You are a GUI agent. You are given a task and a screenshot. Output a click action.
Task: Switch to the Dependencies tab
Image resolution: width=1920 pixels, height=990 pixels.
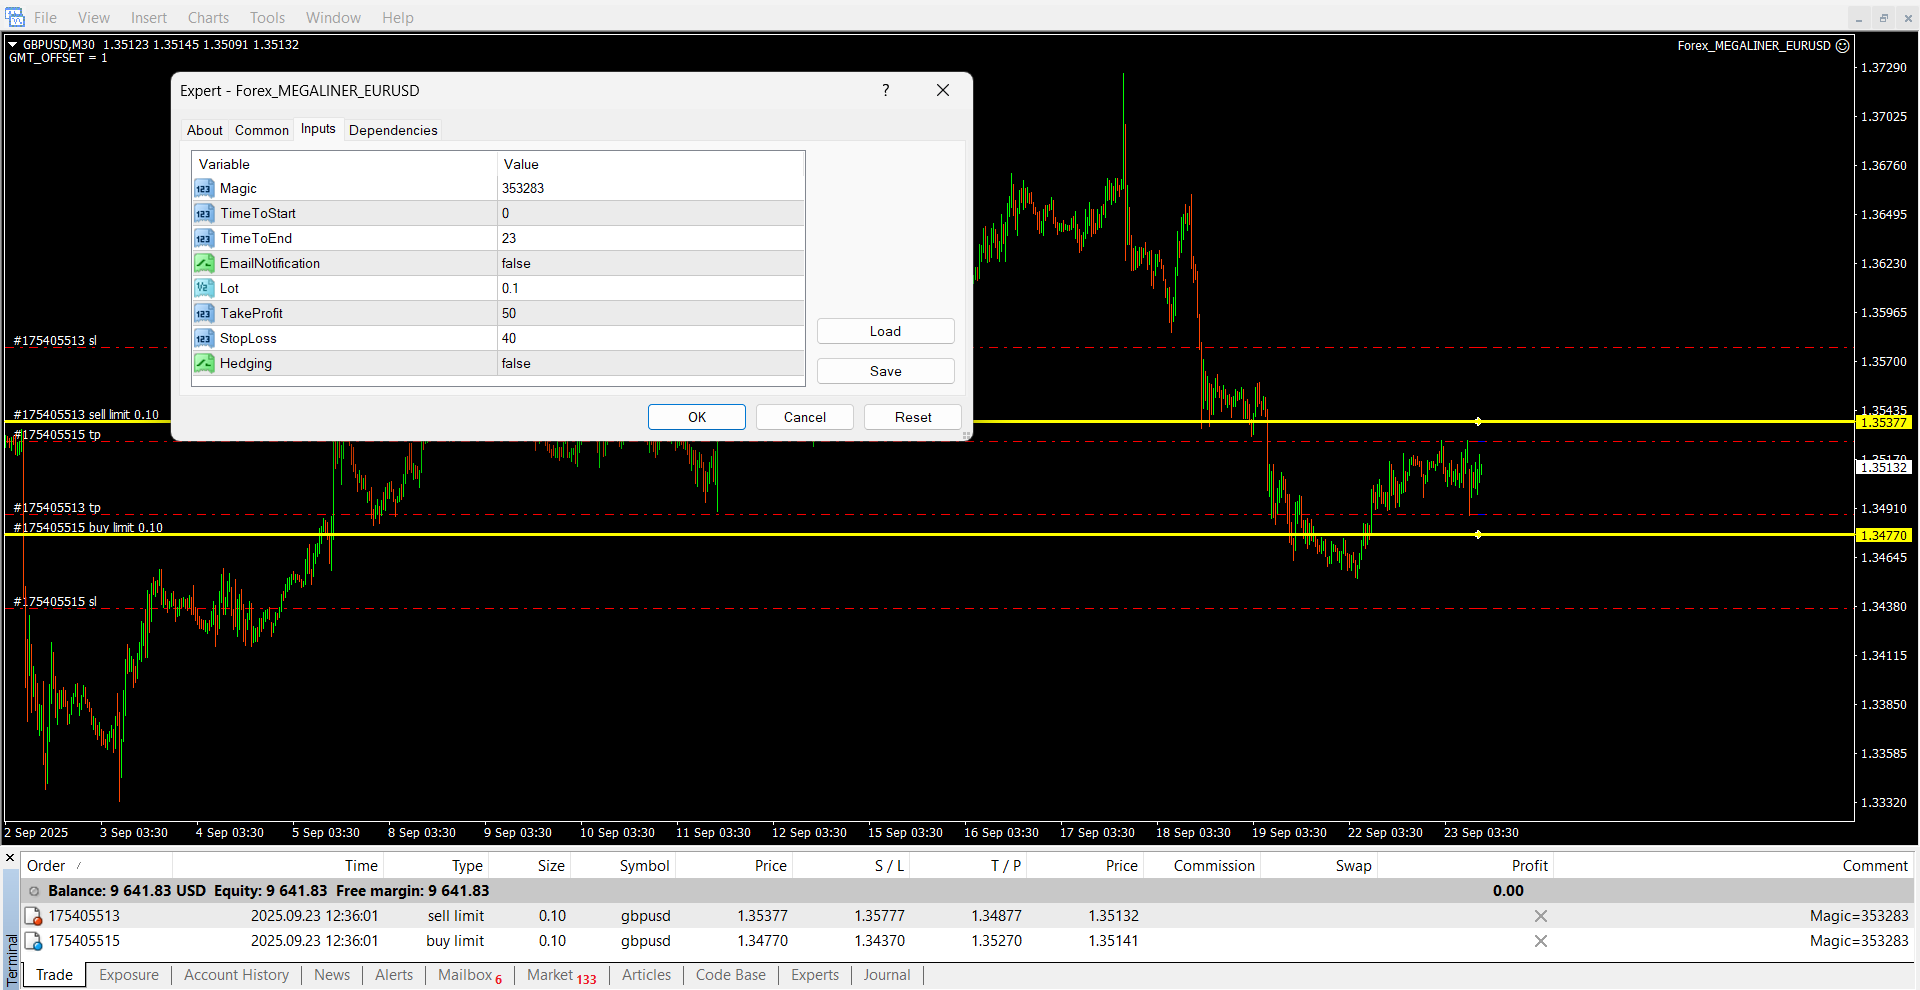pyautogui.click(x=393, y=130)
